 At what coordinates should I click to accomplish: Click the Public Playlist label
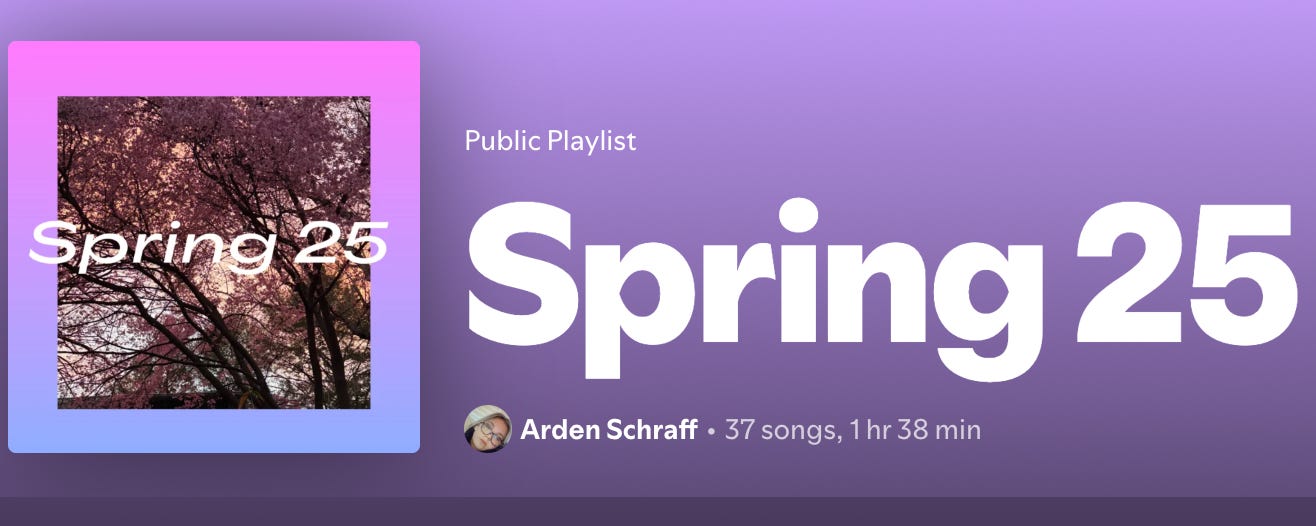(551, 141)
